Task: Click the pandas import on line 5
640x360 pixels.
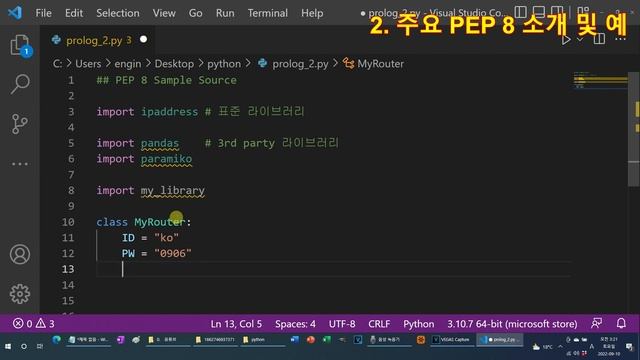Action: coord(160,143)
